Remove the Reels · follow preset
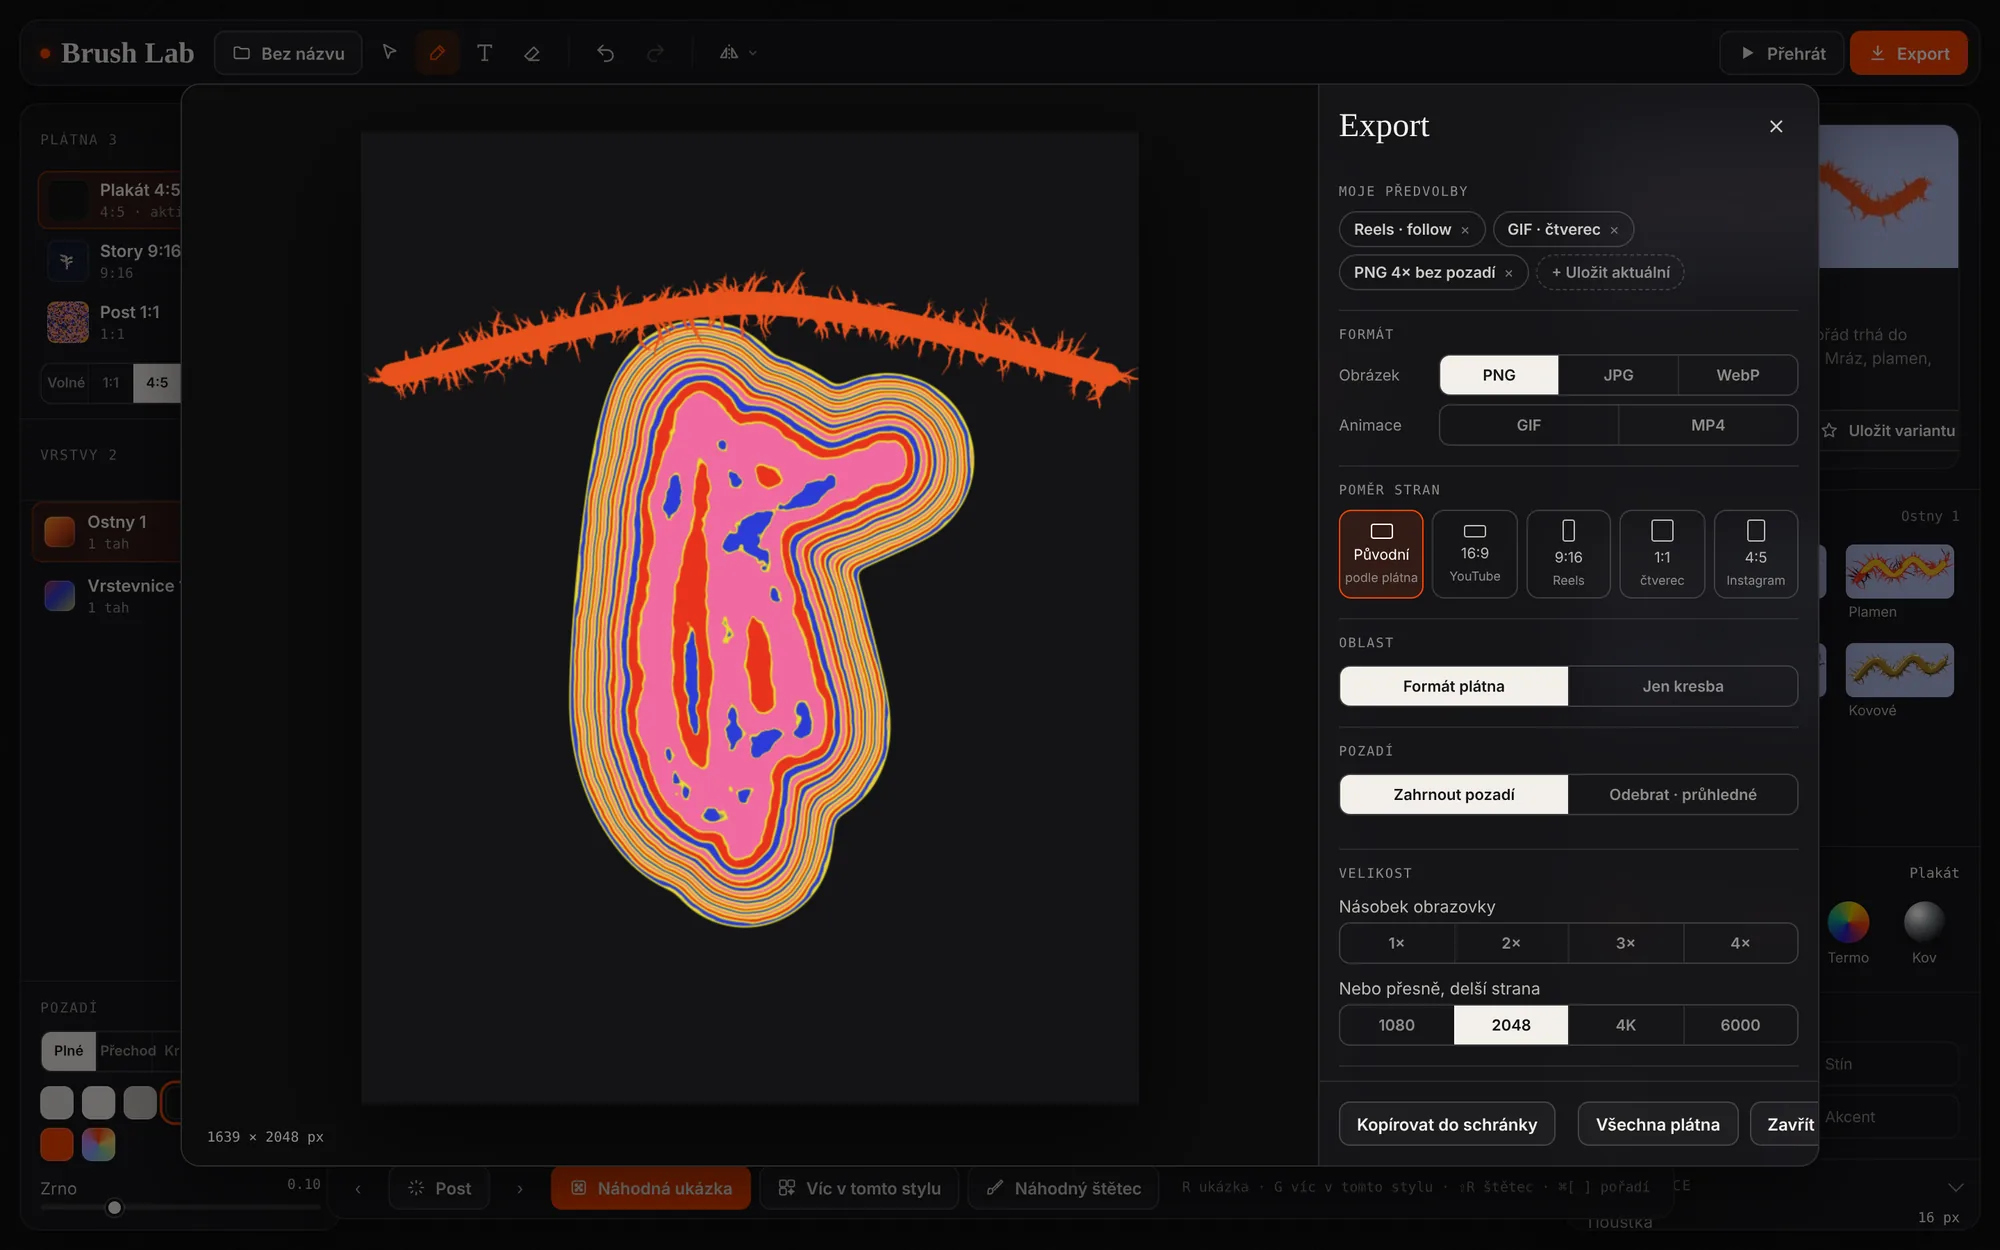2000x1250 pixels. [x=1465, y=230]
